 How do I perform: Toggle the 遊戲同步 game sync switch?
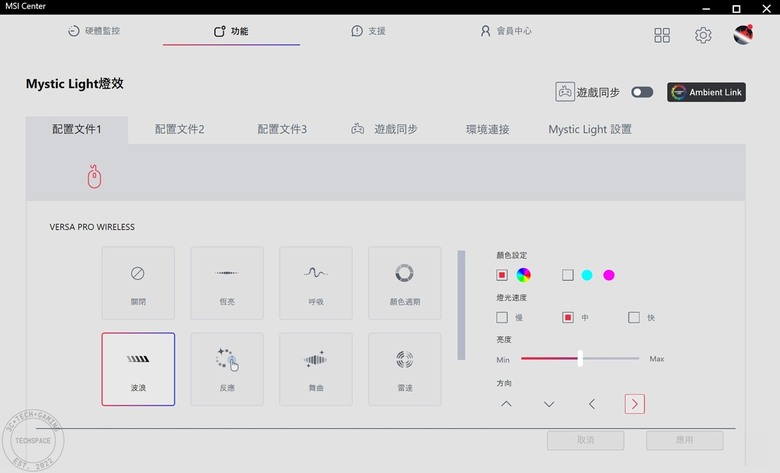click(x=642, y=92)
